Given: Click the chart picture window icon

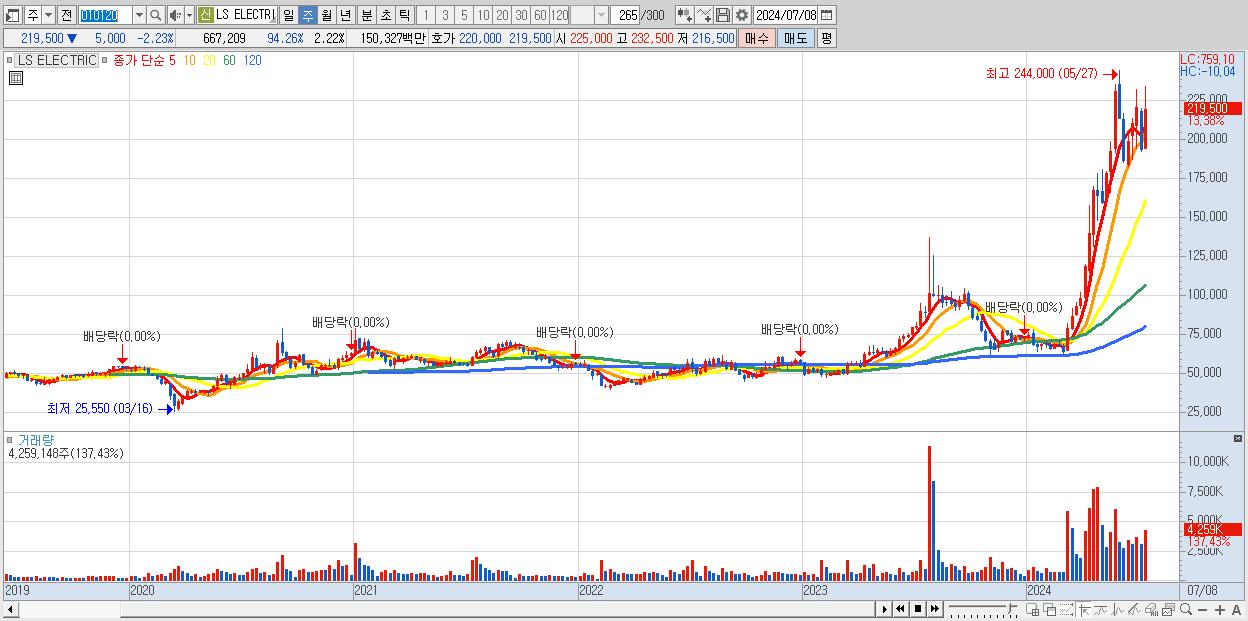Looking at the screenshot, I should (x=1168, y=609).
